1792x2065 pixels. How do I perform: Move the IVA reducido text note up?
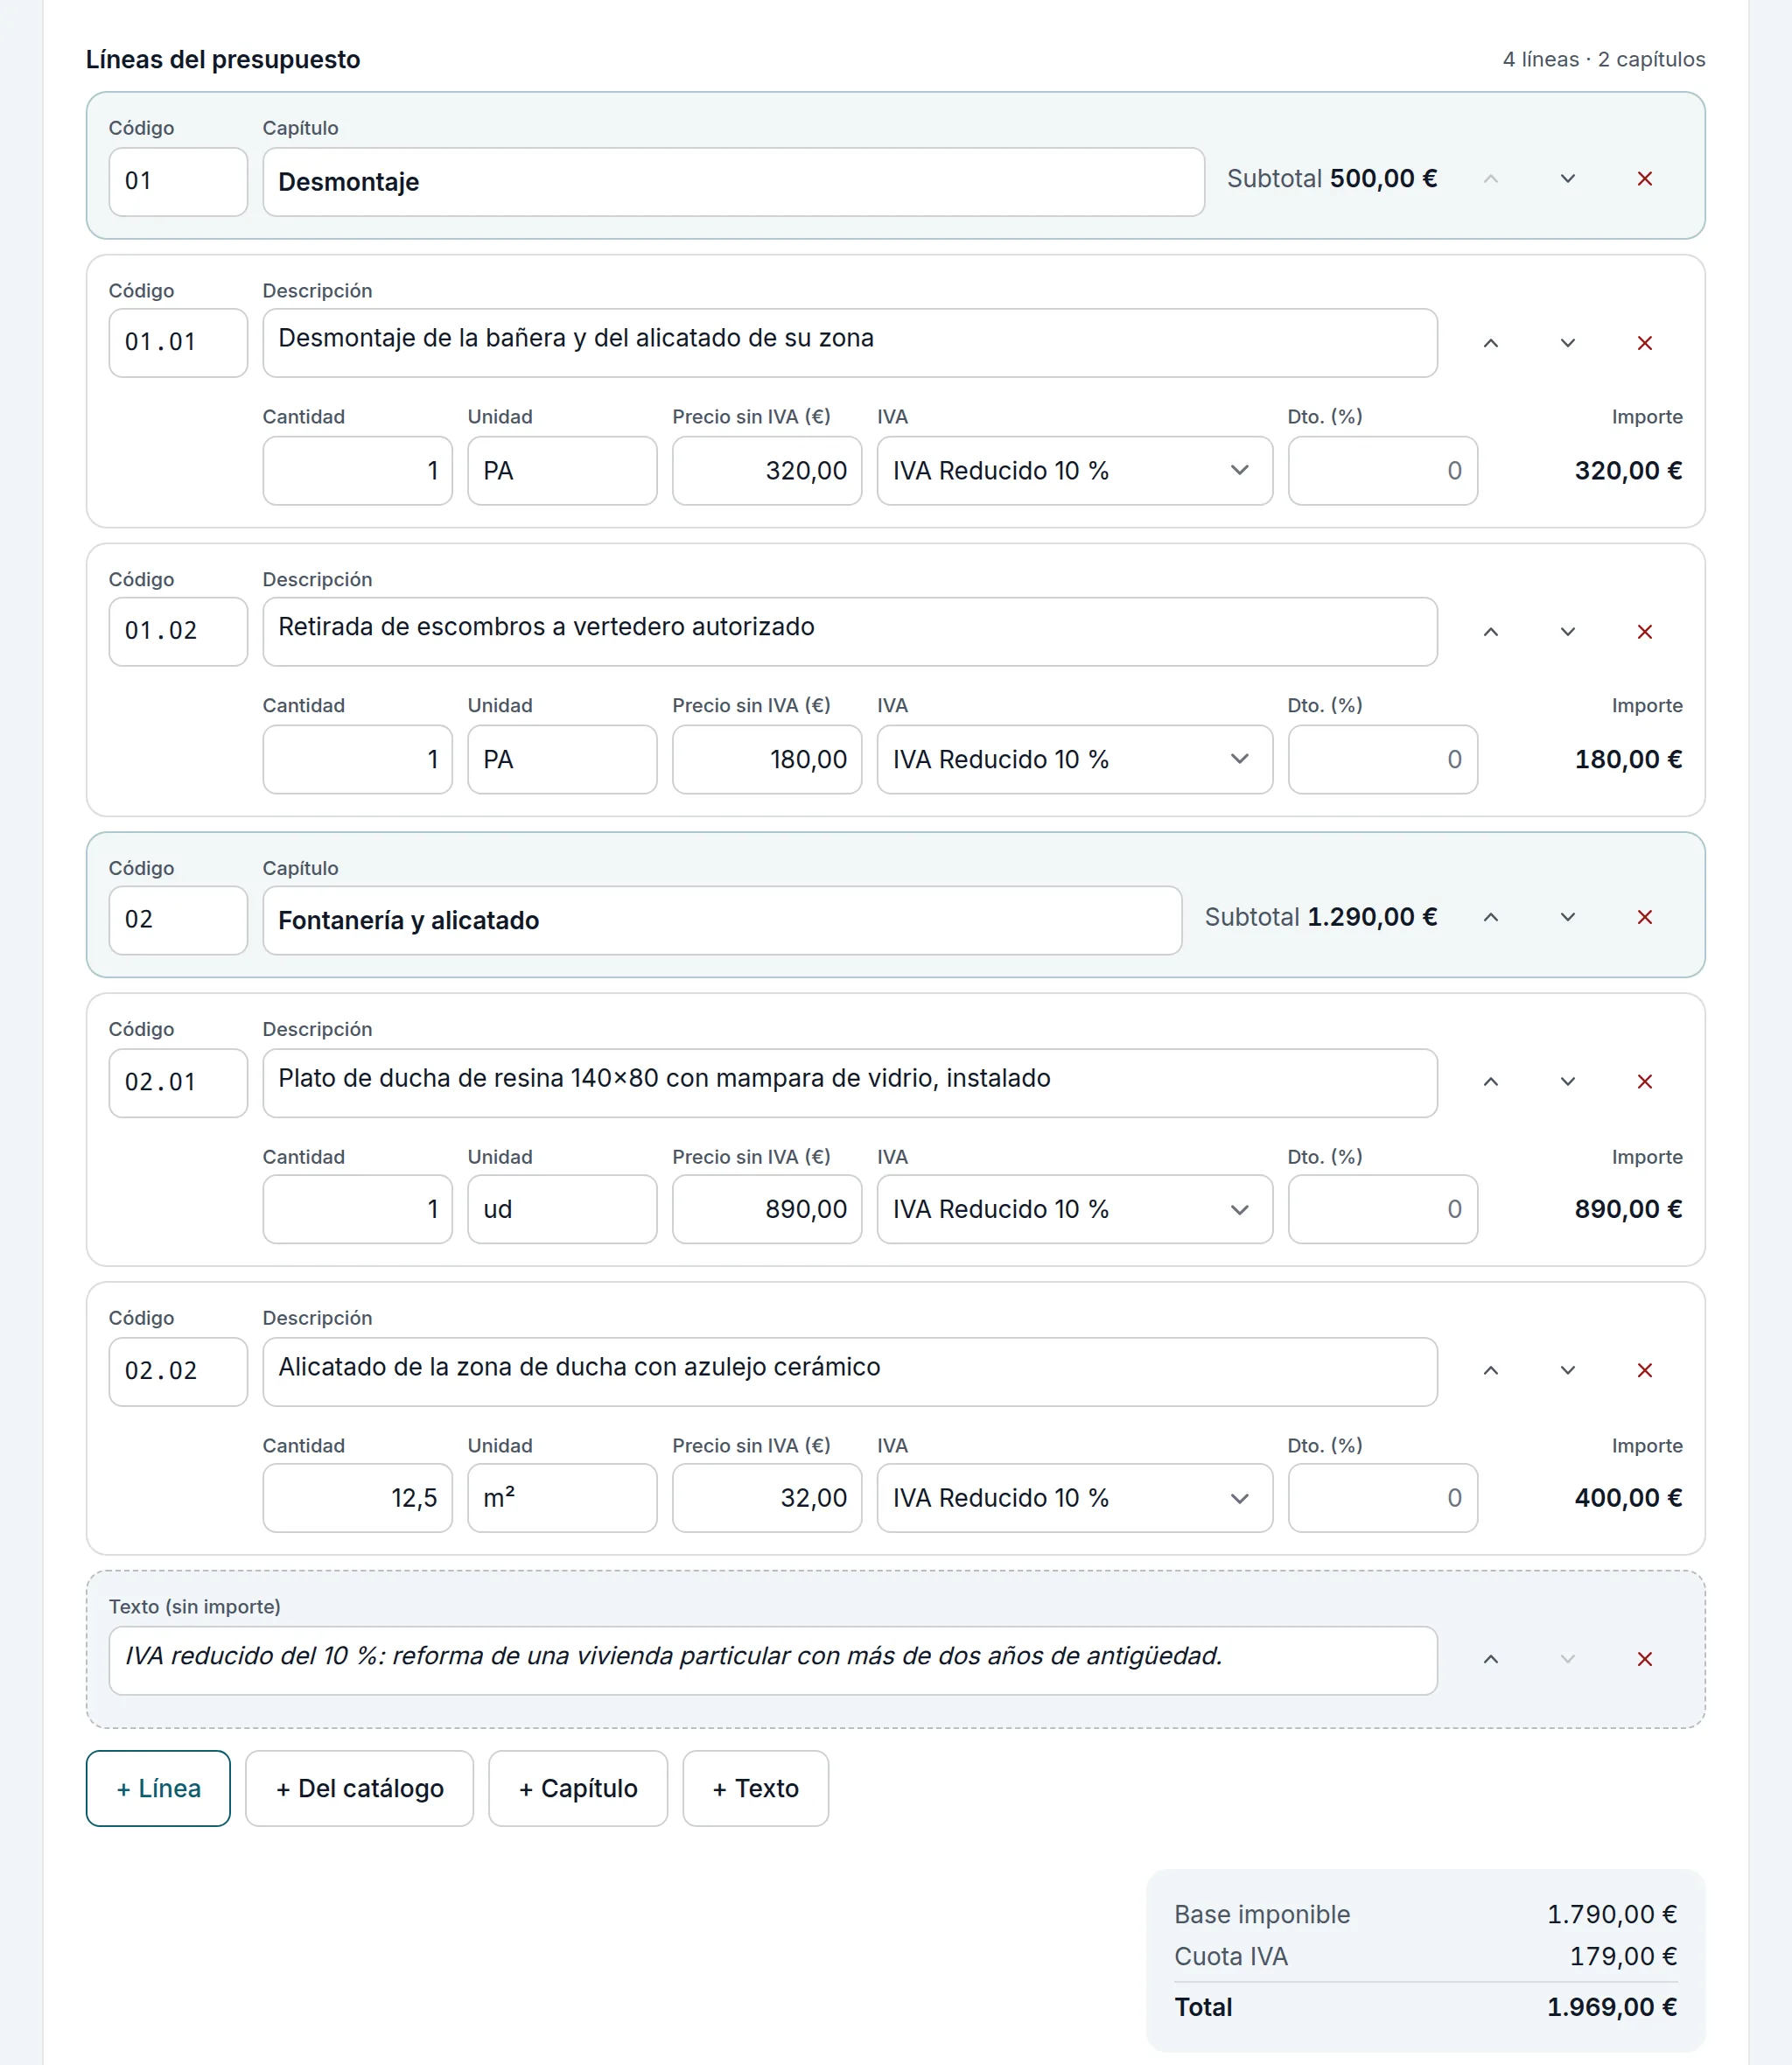pyautogui.click(x=1490, y=1660)
